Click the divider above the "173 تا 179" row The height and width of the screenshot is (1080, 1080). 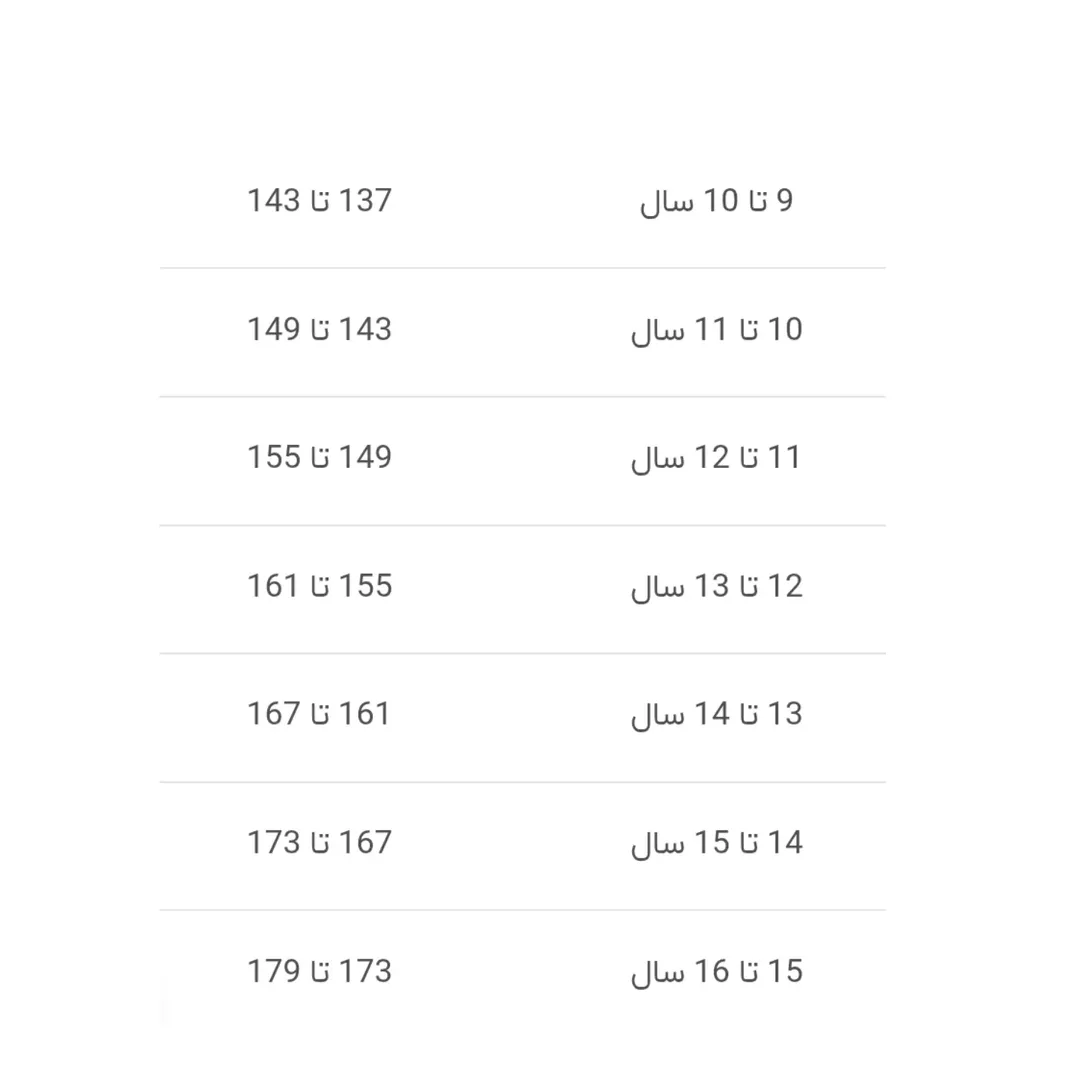tap(522, 910)
